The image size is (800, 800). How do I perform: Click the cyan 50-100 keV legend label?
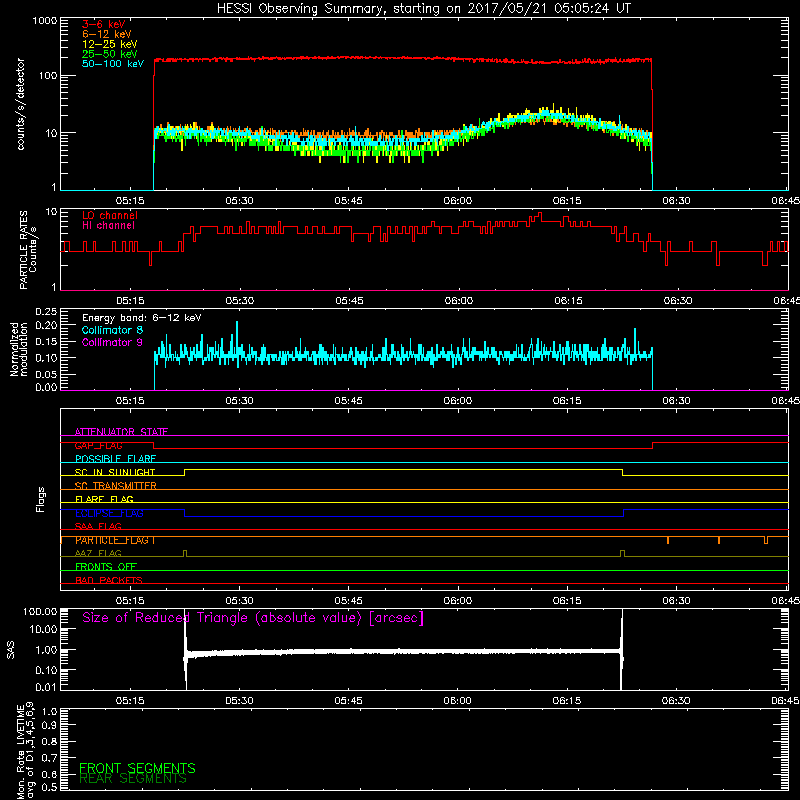[x=113, y=64]
